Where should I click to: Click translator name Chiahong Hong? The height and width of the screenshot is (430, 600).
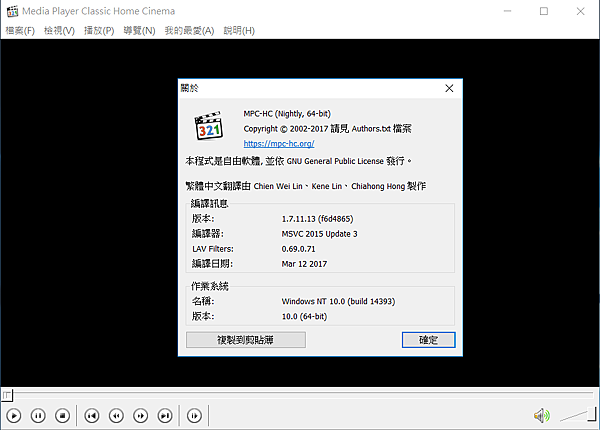click(378, 186)
